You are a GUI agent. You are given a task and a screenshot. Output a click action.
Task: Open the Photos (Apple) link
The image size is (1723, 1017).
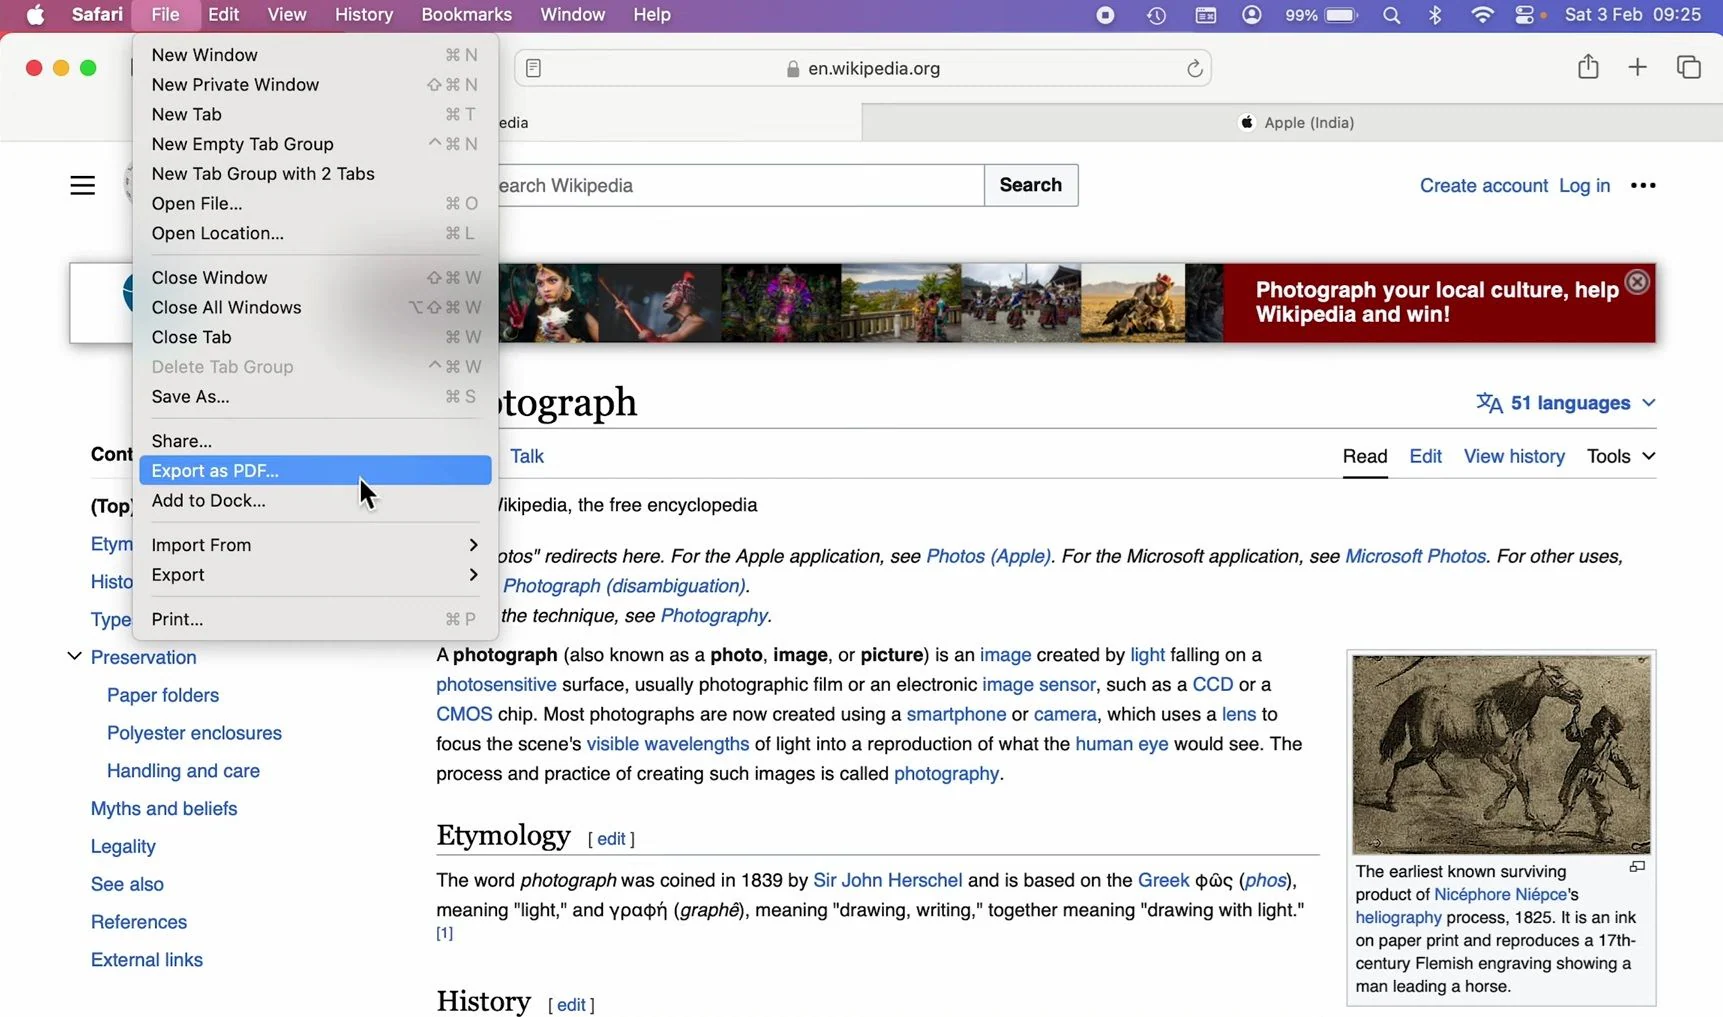(988, 556)
